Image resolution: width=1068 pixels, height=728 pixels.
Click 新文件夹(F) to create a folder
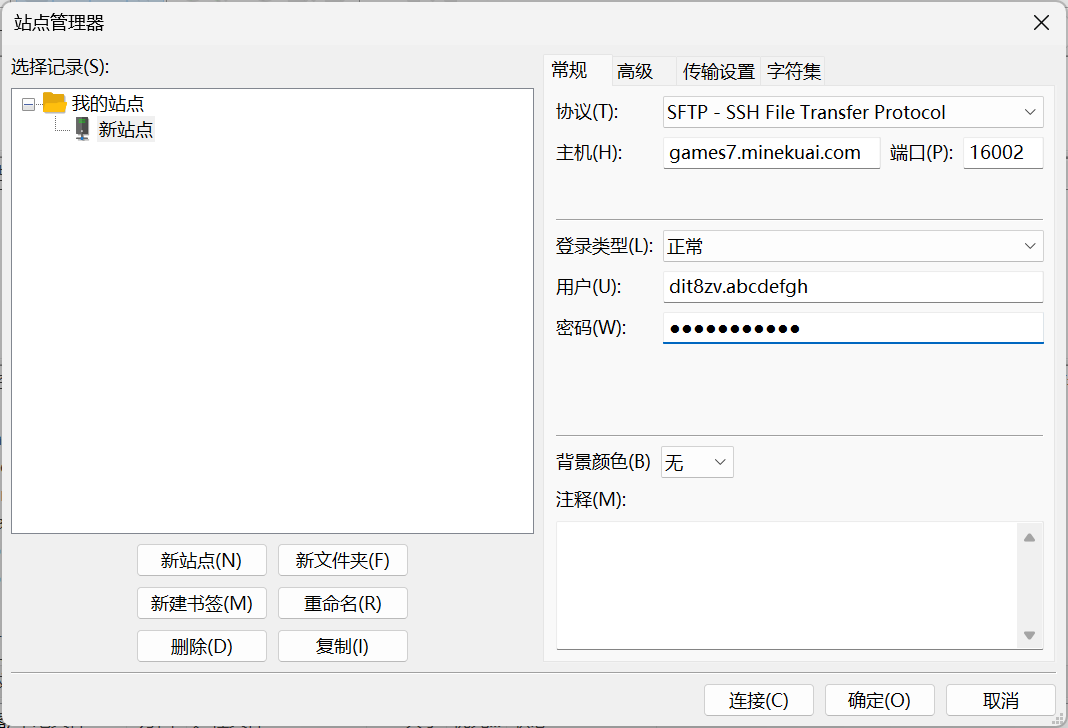[343, 560]
